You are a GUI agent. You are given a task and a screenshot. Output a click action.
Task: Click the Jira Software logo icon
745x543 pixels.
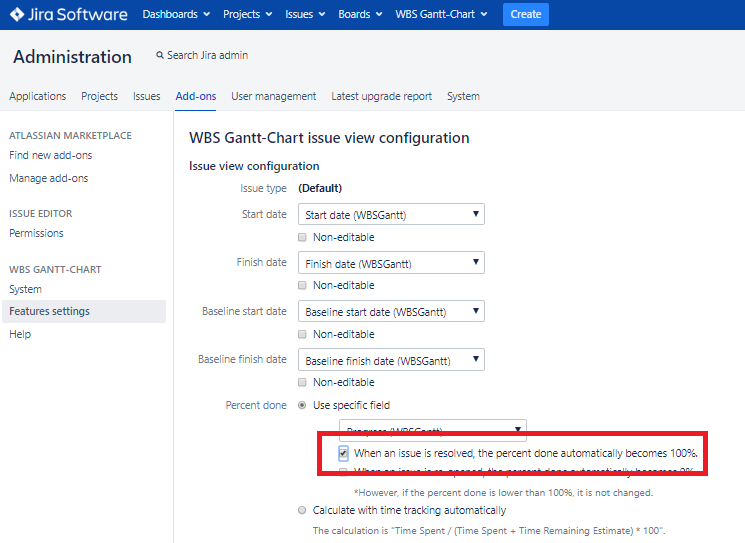pyautogui.click(x=17, y=14)
